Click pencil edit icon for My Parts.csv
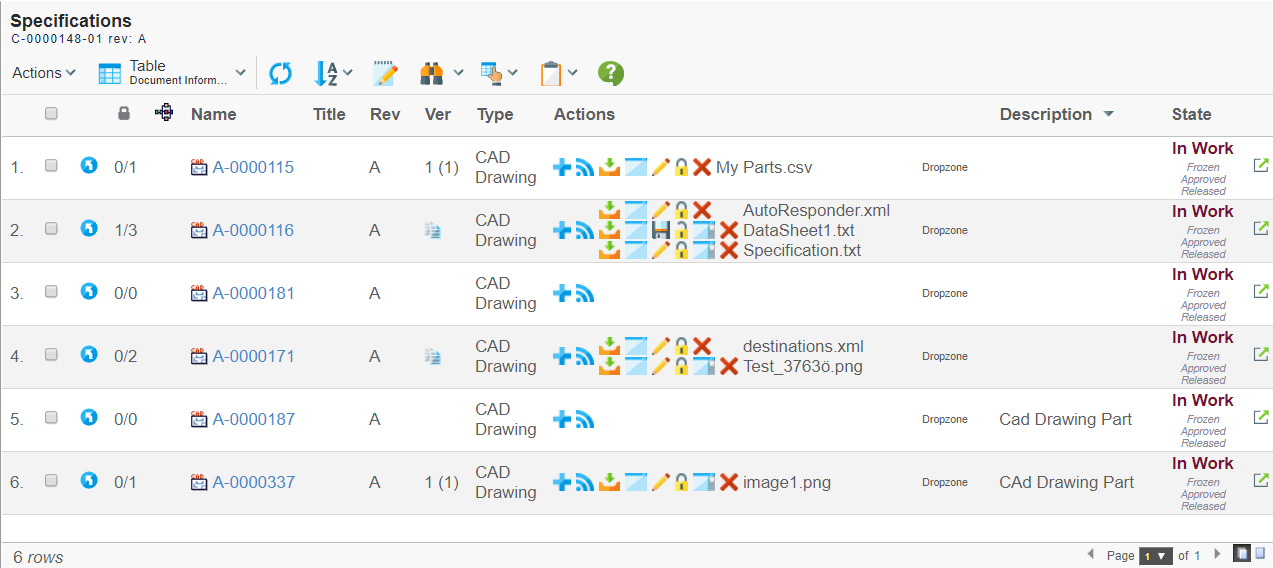The height and width of the screenshot is (568, 1273). point(660,167)
